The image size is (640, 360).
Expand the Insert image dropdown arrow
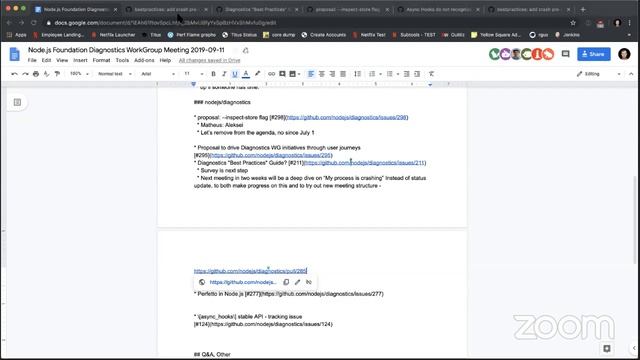299,74
